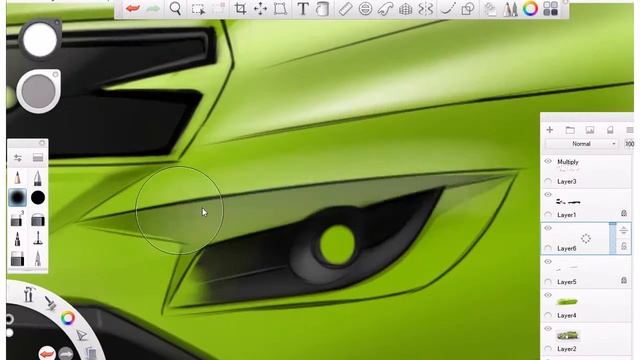
Task: Click the layer opacity value field
Action: (x=629, y=144)
